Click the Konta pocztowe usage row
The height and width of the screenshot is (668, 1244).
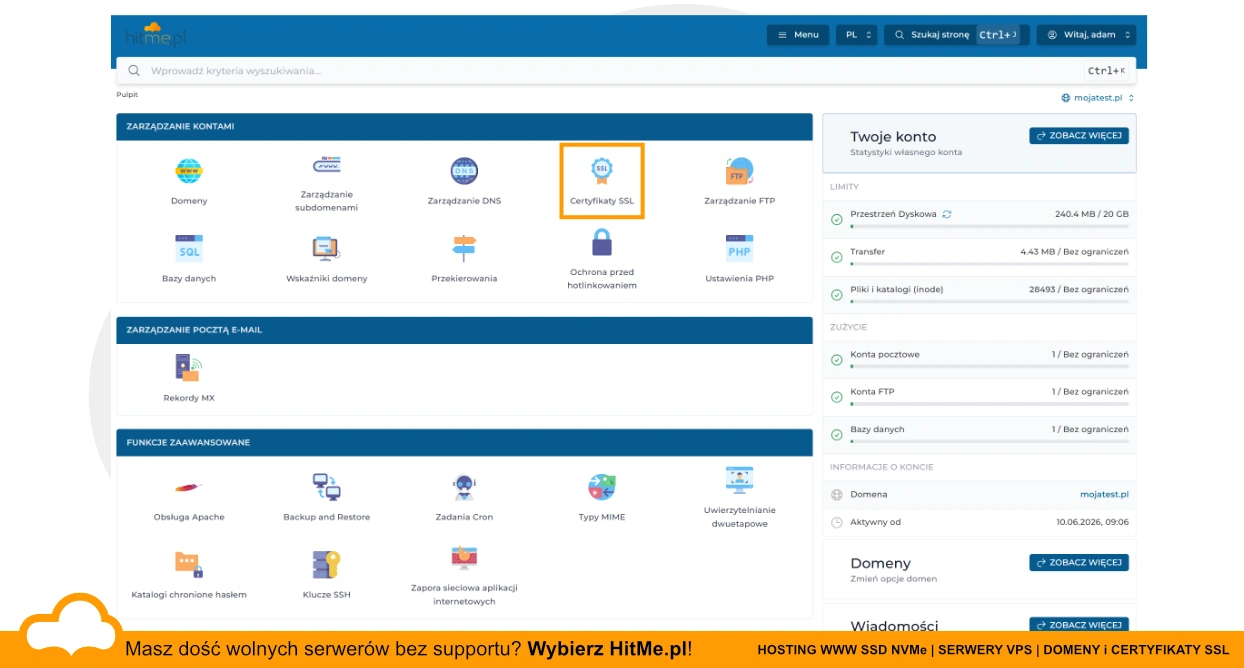pos(979,359)
